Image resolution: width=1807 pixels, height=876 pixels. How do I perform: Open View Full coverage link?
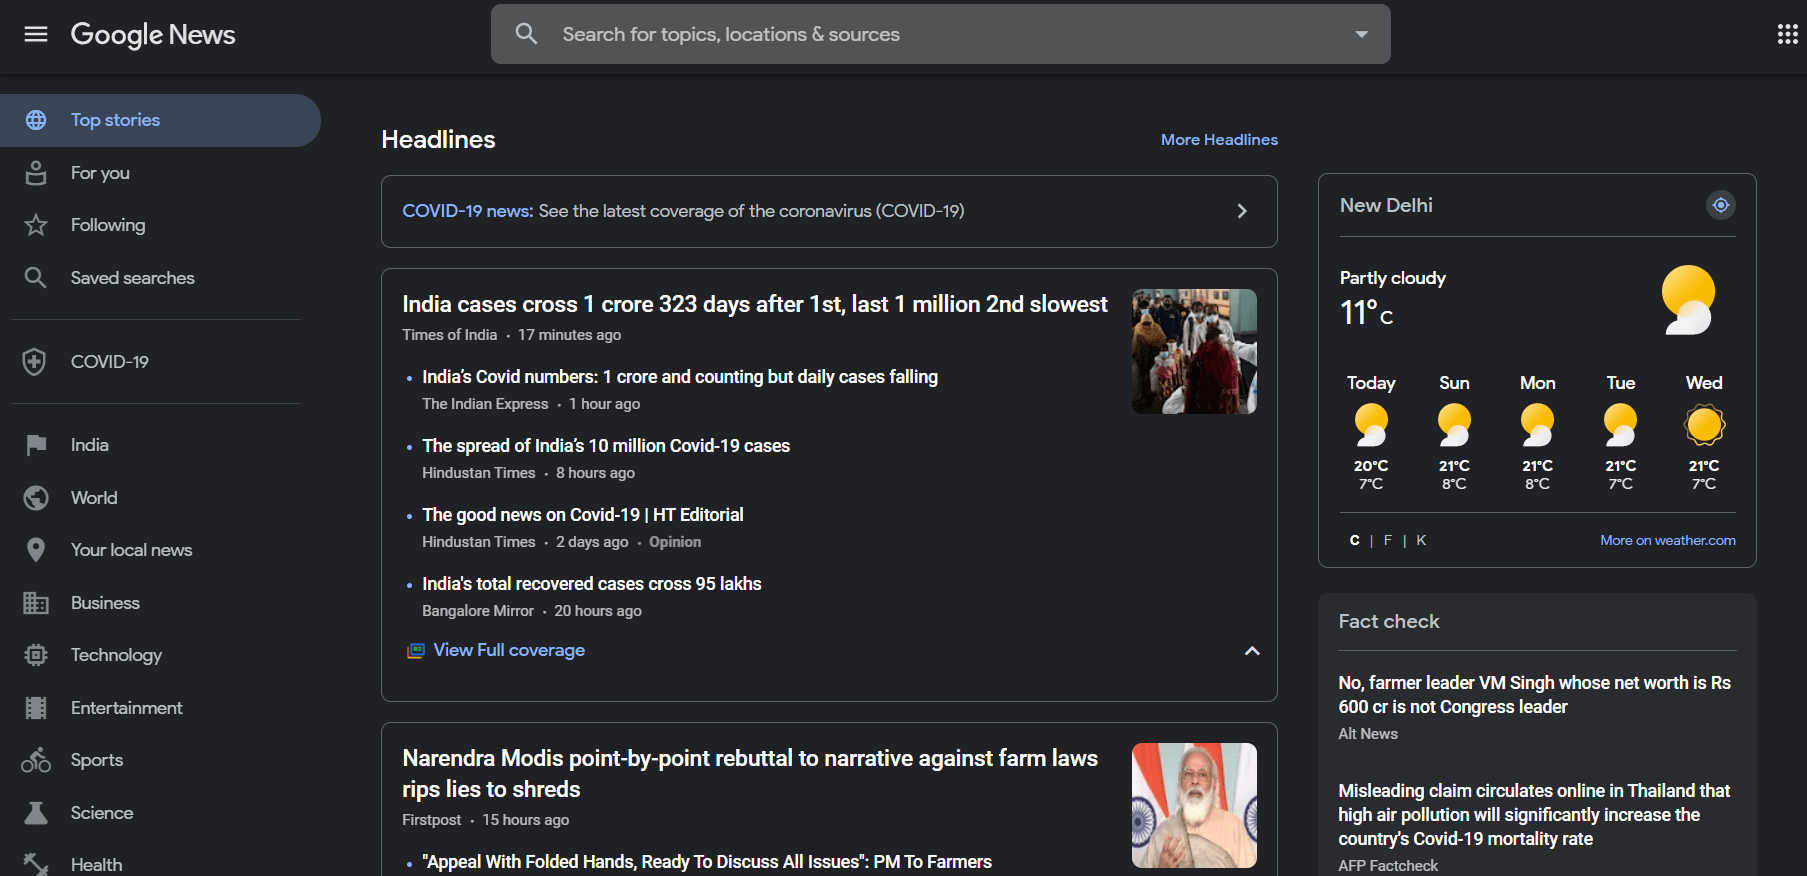point(509,650)
